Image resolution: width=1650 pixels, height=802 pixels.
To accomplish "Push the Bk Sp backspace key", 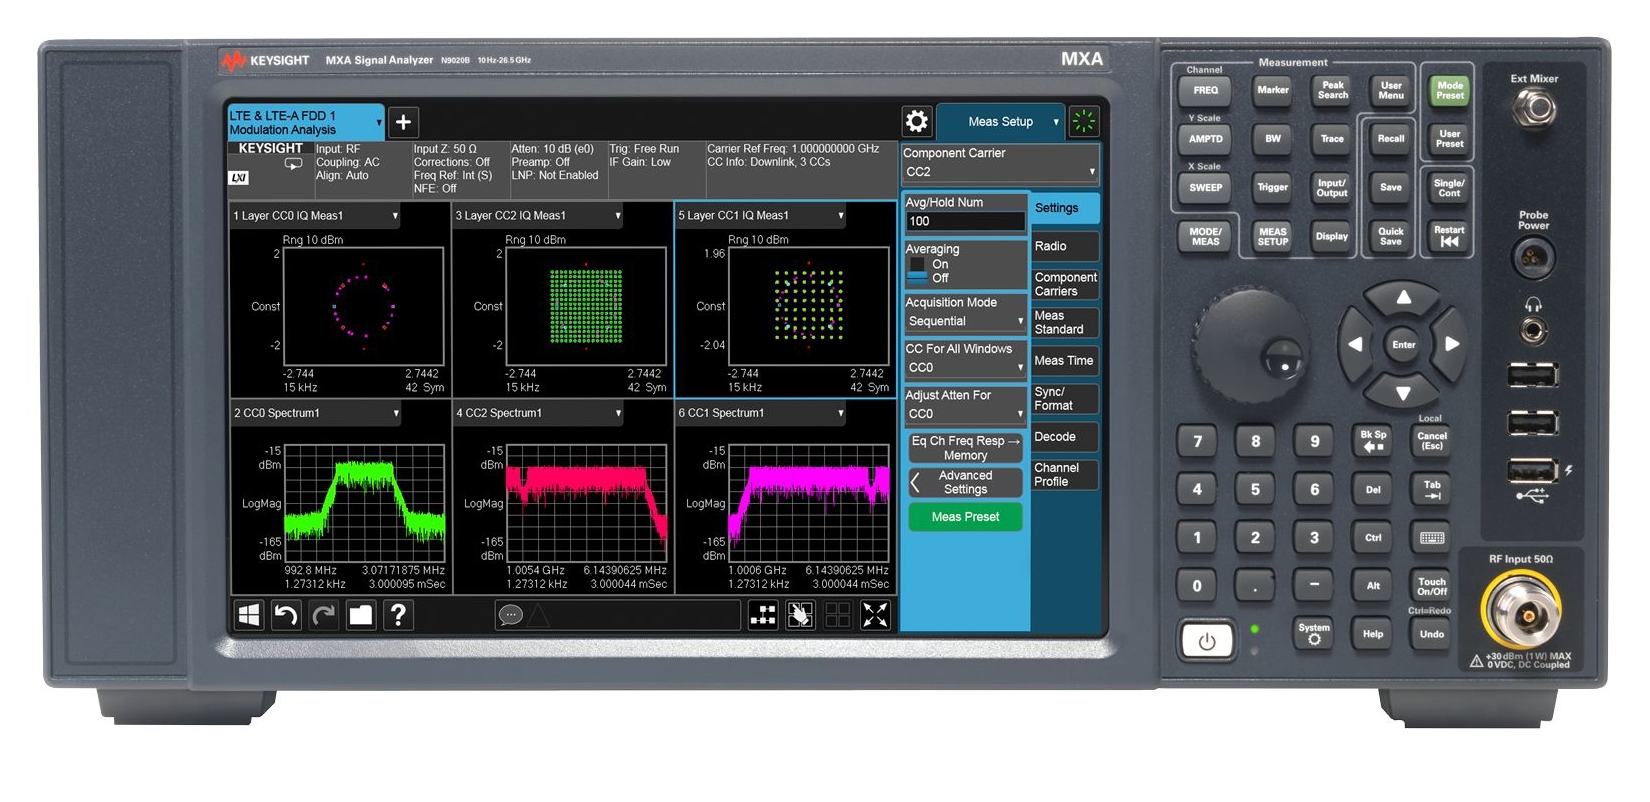I will tap(1373, 441).
